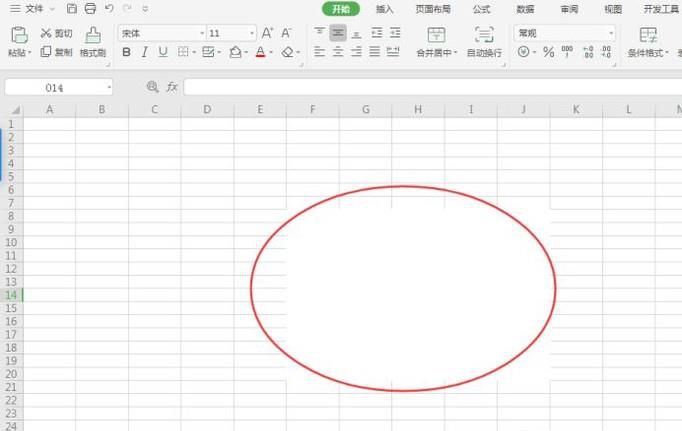Open the 条件格式 conditional formatting menu

pyautogui.click(x=648, y=42)
